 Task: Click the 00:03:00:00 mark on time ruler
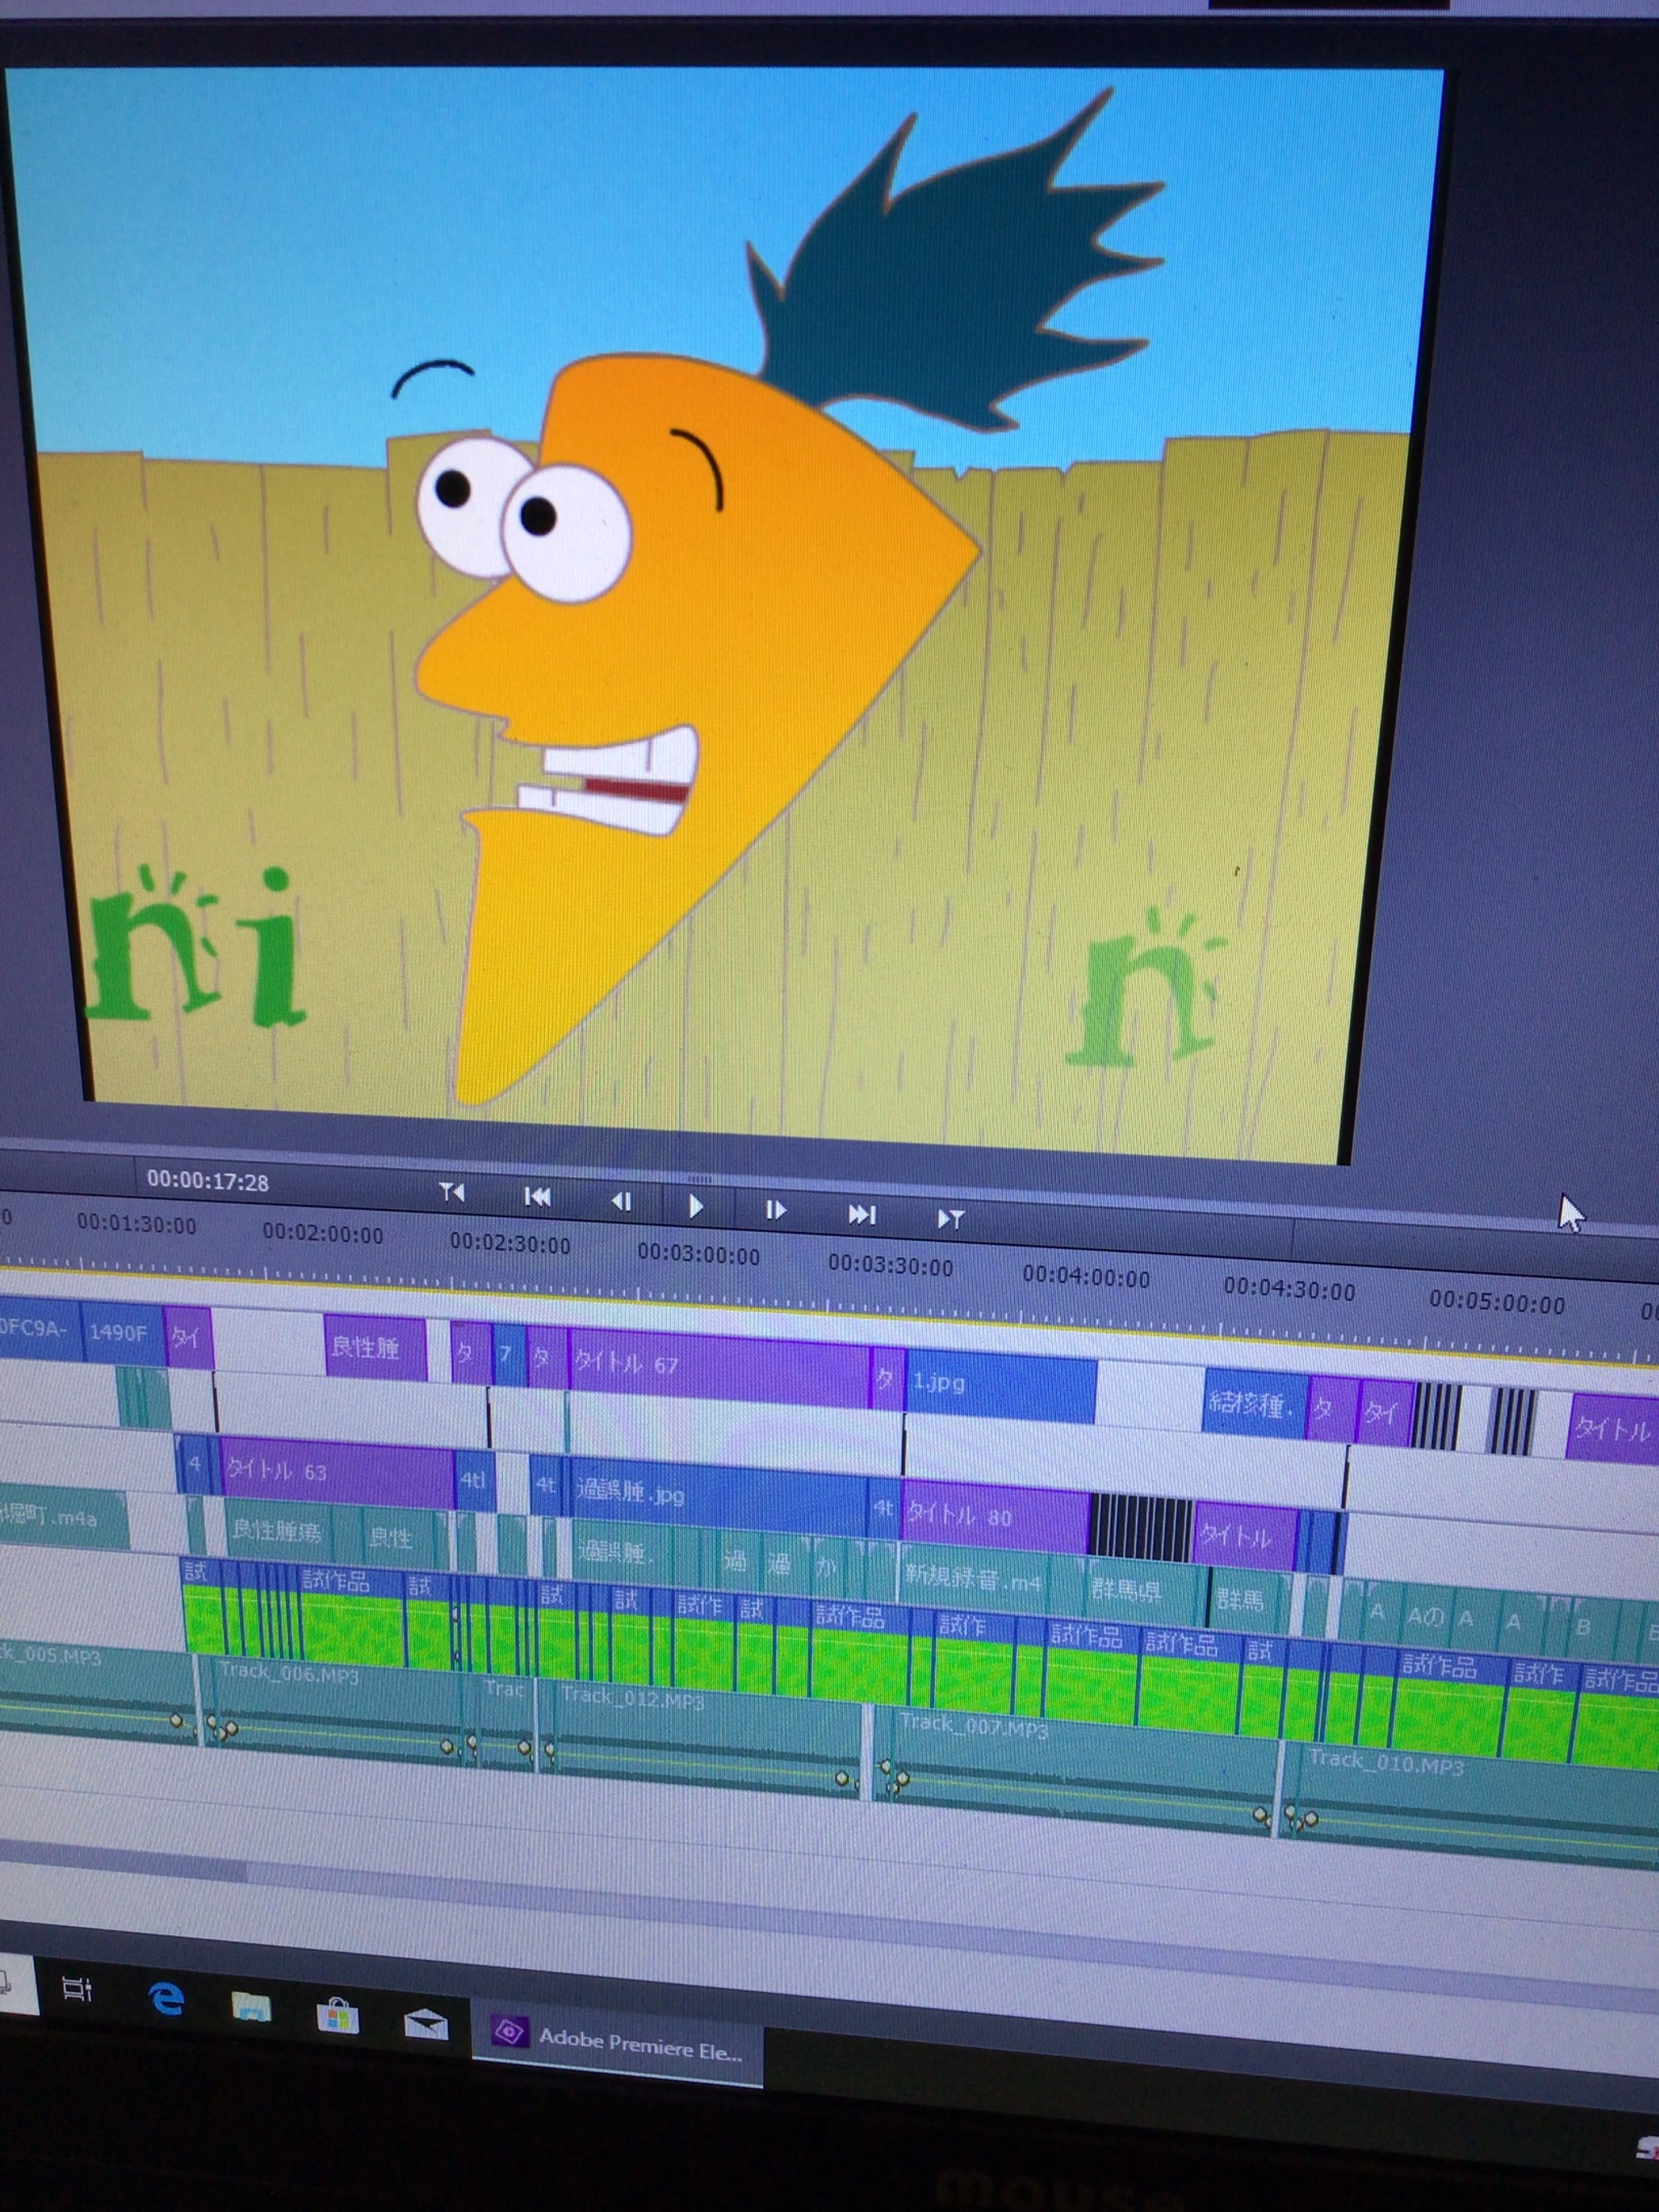[698, 1253]
